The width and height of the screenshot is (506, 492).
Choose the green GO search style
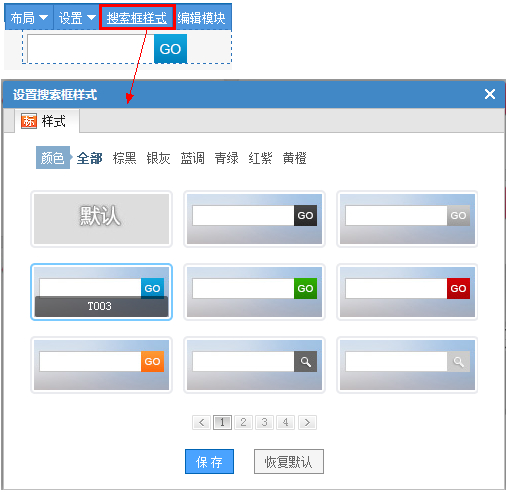[254, 292]
